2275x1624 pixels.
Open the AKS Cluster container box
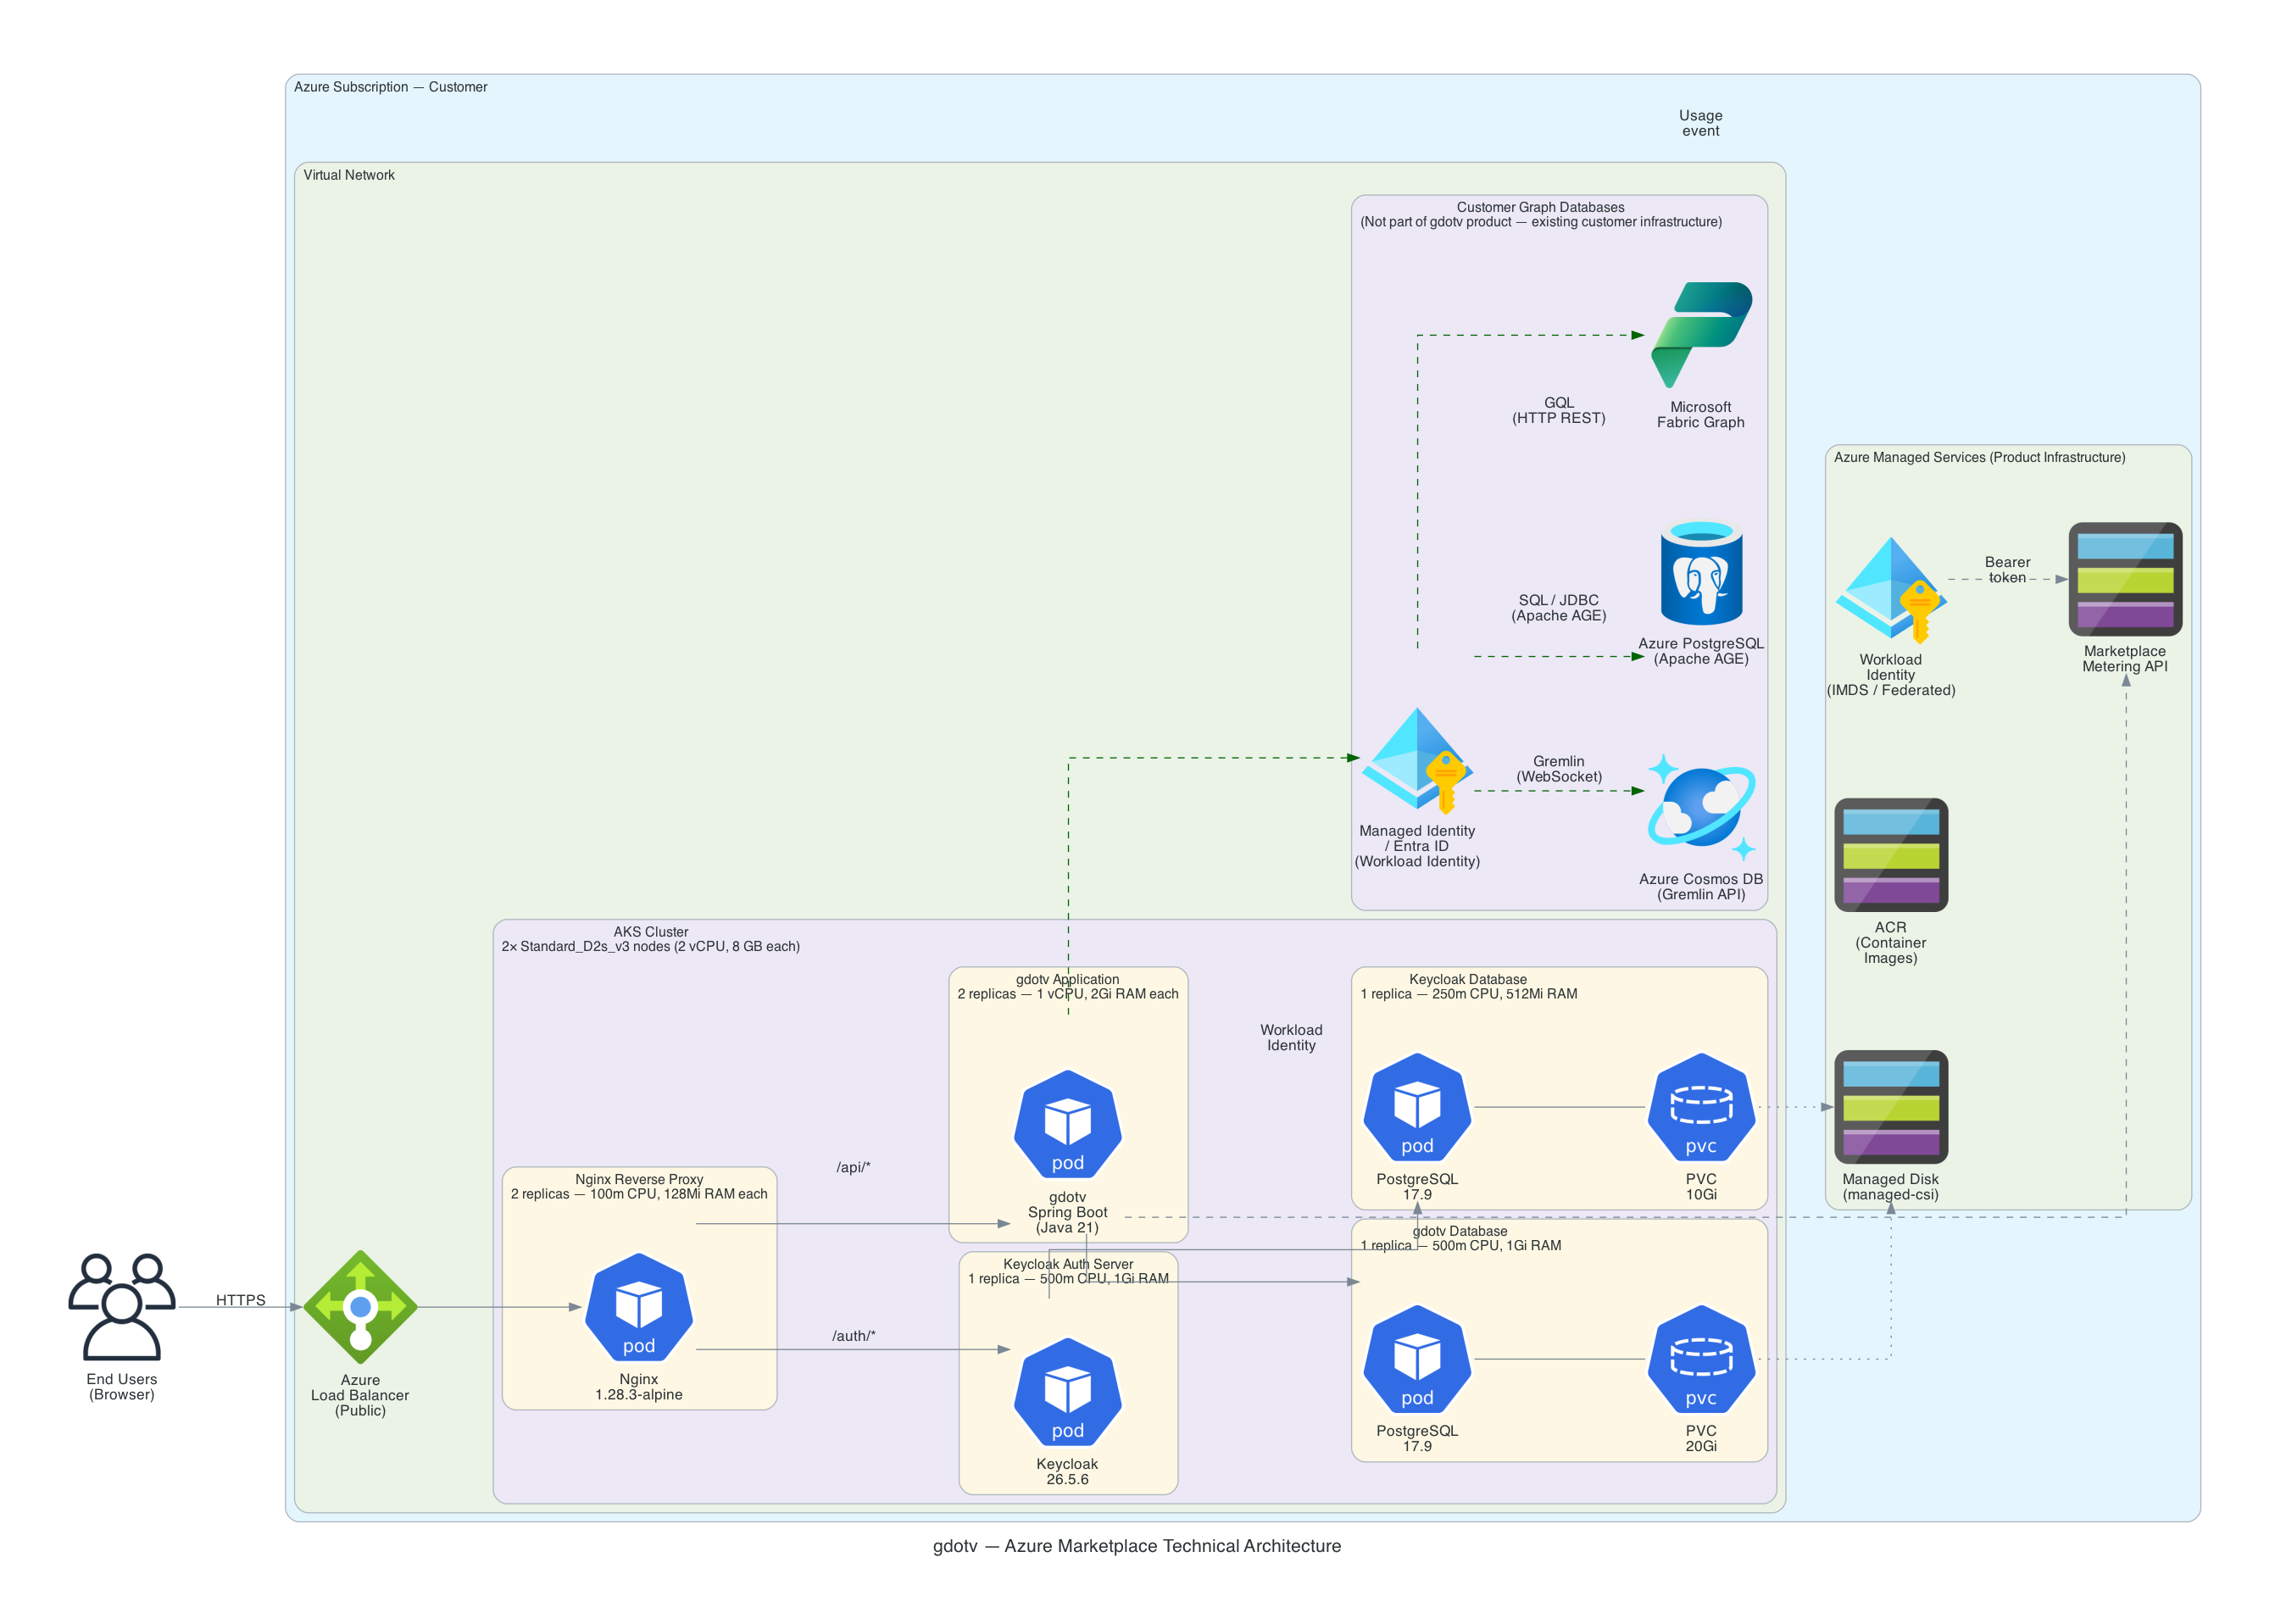pyautogui.click(x=650, y=930)
